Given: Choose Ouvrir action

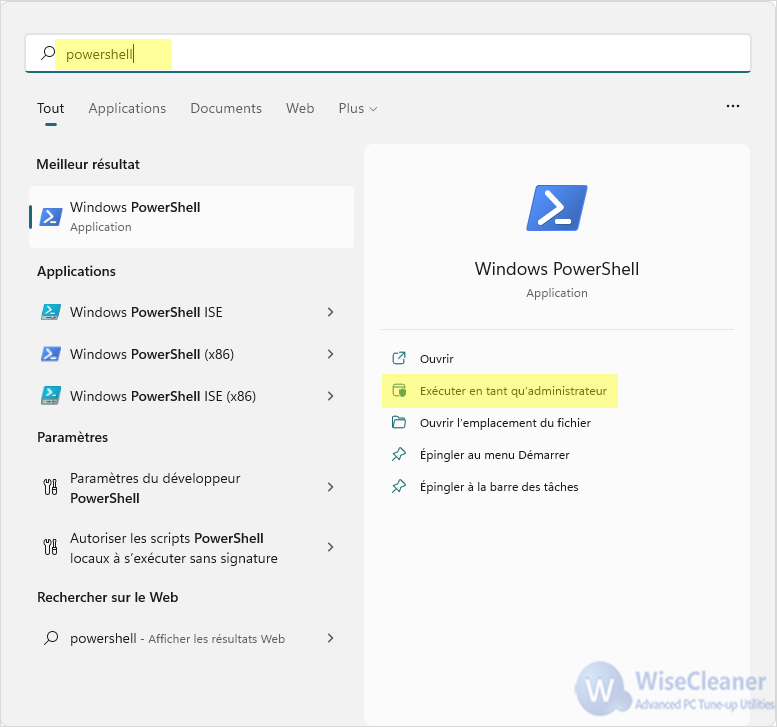Looking at the screenshot, I should click(x=437, y=359).
